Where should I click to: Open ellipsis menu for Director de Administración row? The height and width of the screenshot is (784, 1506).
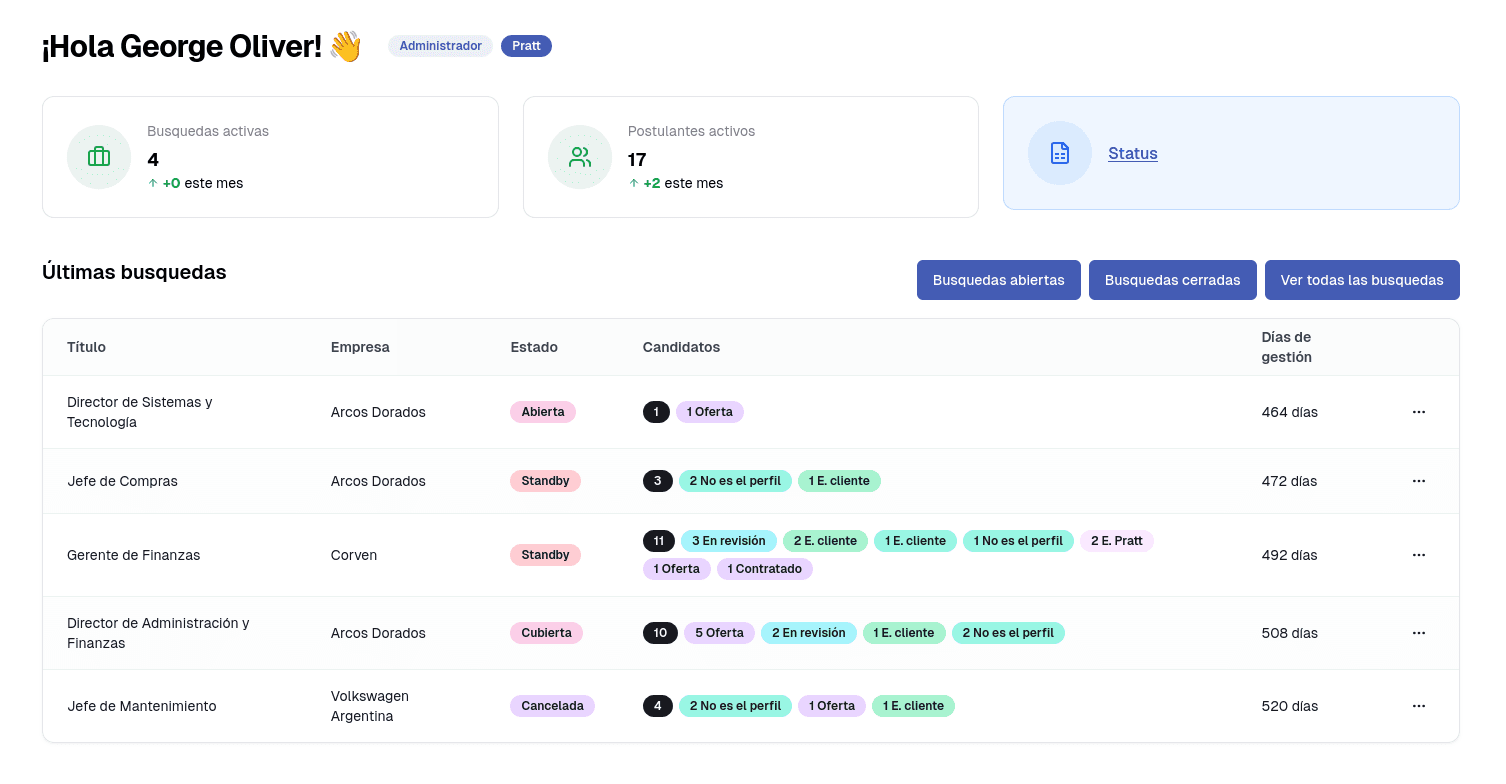point(1418,633)
